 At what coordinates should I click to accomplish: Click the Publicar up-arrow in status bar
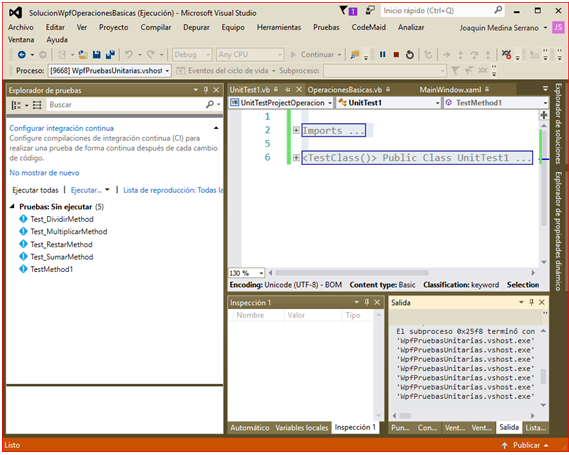(x=504, y=445)
